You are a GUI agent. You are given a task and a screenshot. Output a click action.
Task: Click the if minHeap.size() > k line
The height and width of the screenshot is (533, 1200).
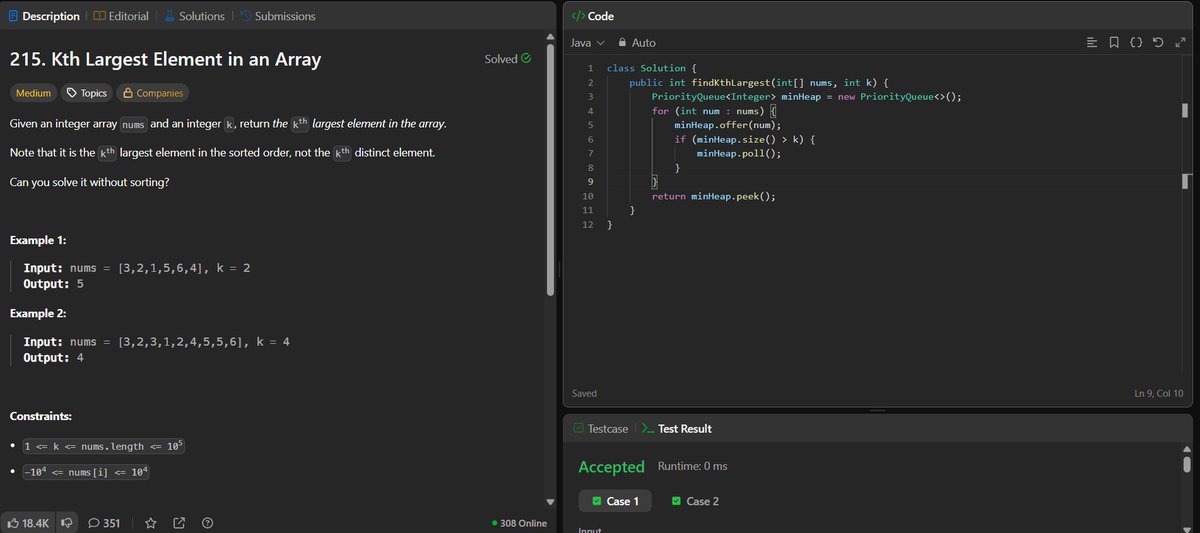pos(746,139)
